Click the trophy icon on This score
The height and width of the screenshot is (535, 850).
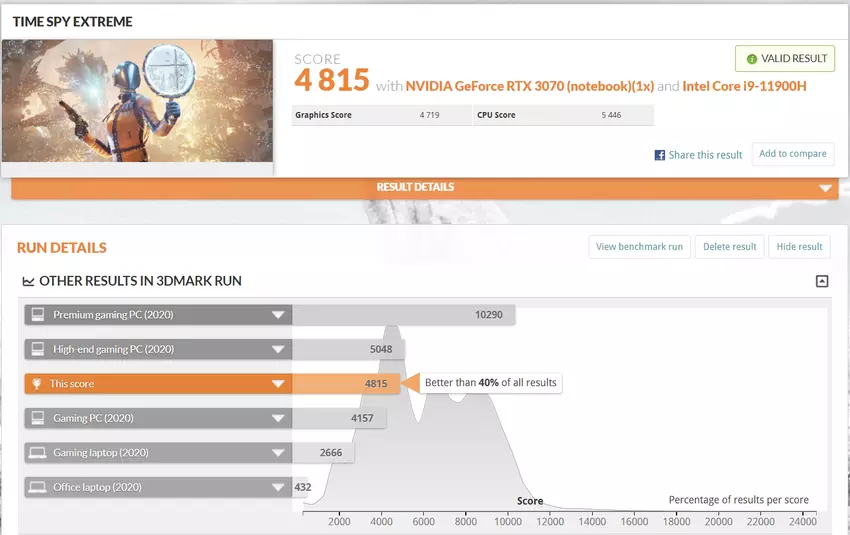(38, 384)
